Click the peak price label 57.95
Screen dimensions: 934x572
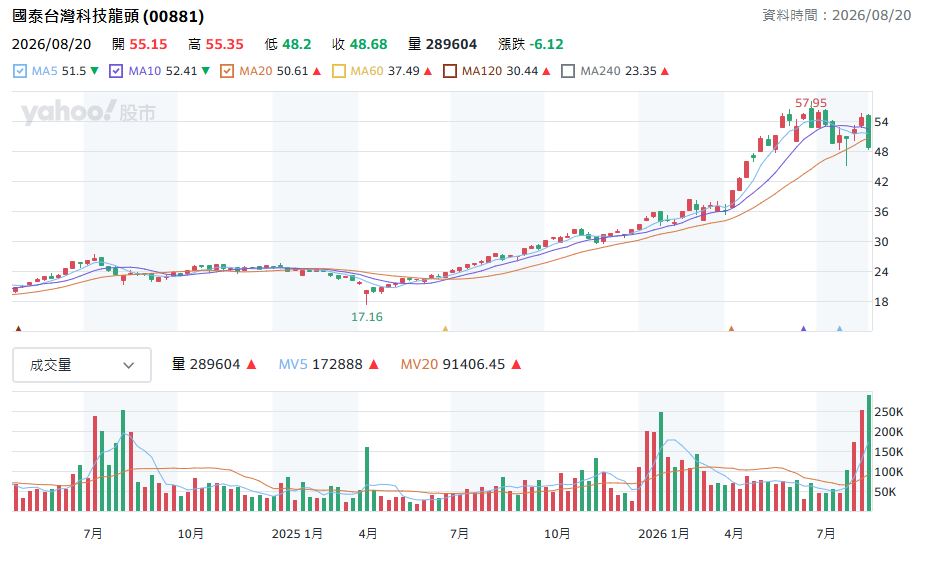811,103
